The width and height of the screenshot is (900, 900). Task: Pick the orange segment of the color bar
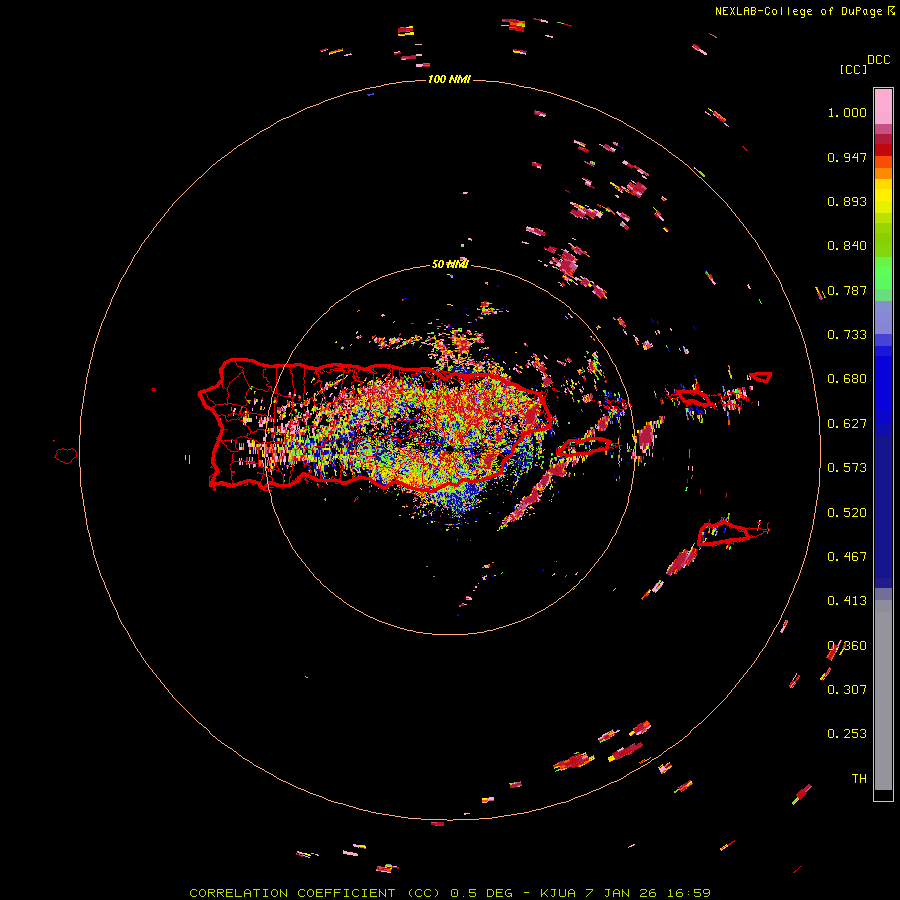click(883, 173)
